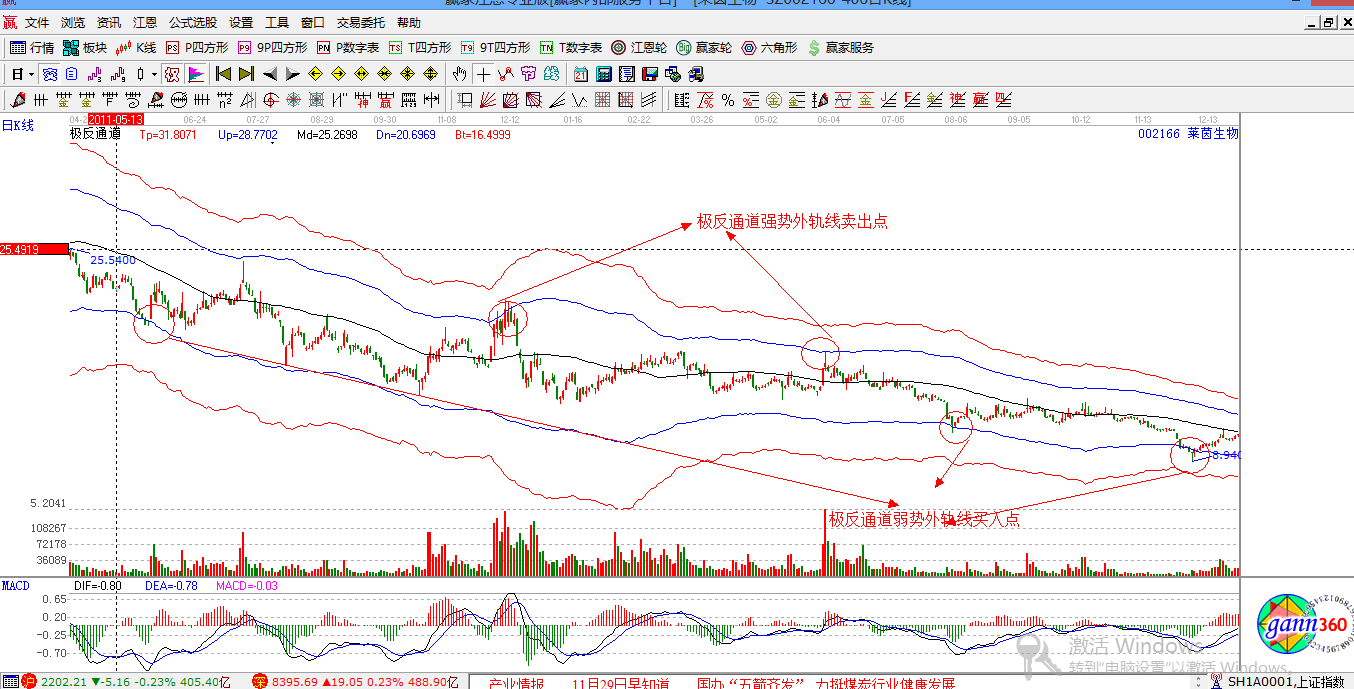Click the 行情 quotes button
The image size is (1354, 689).
coord(32,47)
